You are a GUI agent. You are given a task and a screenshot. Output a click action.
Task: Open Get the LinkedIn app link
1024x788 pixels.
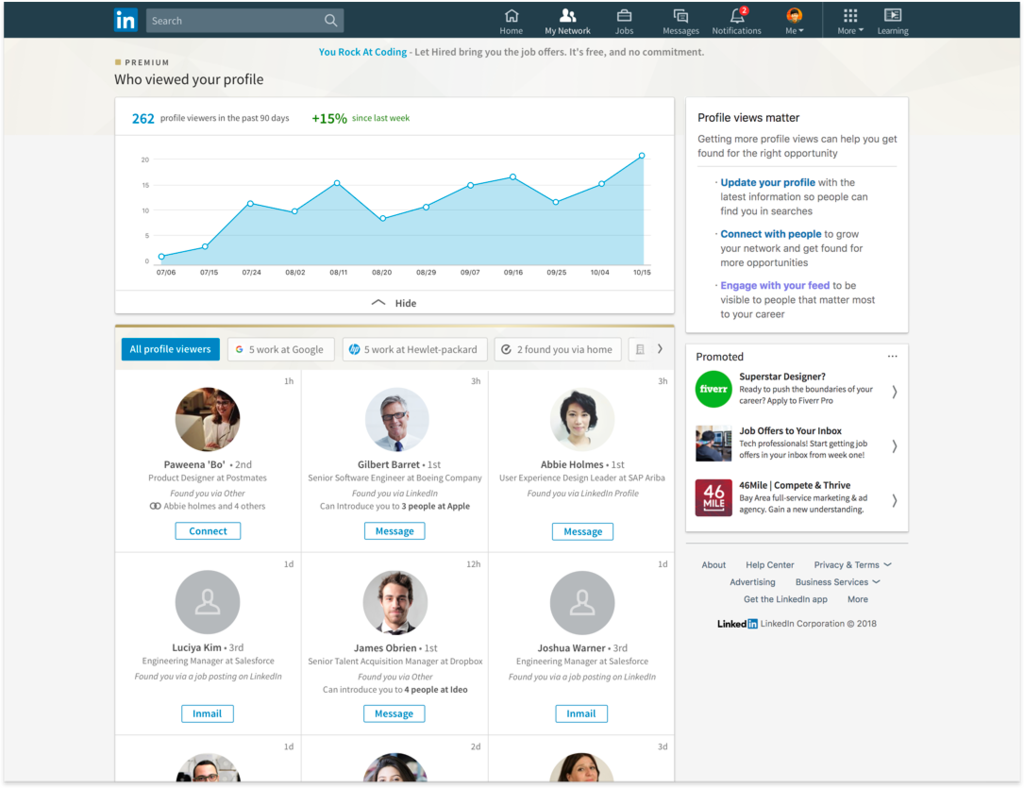[x=785, y=599]
